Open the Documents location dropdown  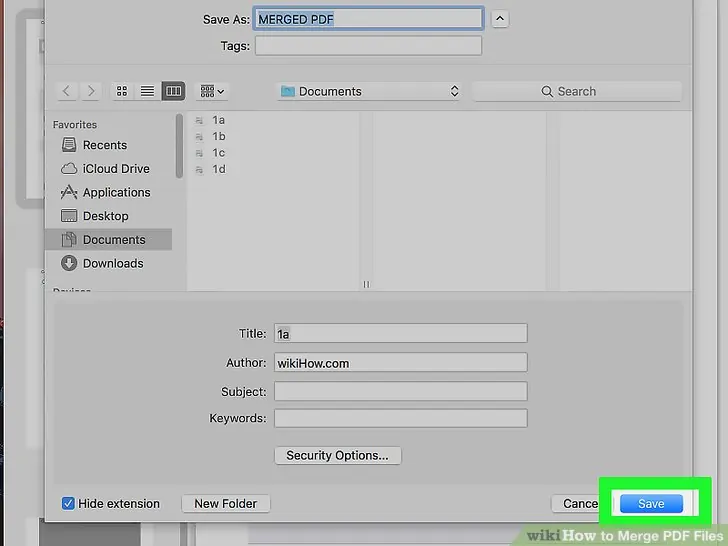369,91
